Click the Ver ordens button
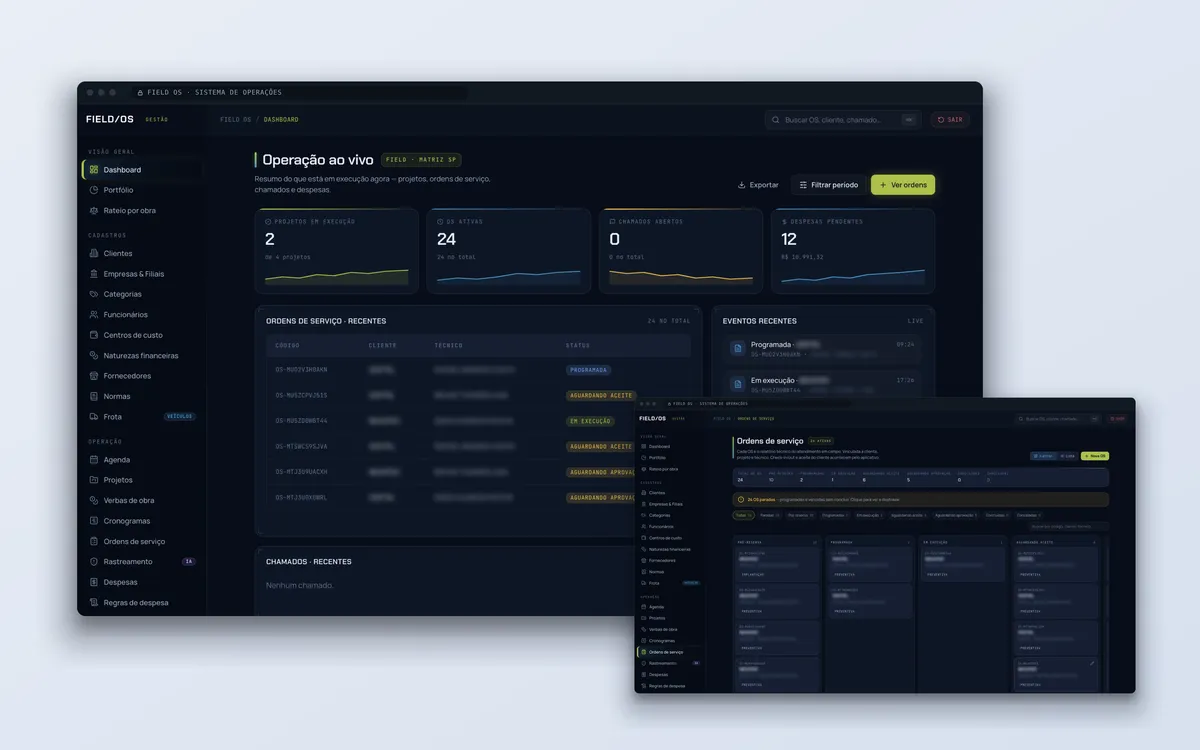The image size is (1200, 750). point(903,185)
